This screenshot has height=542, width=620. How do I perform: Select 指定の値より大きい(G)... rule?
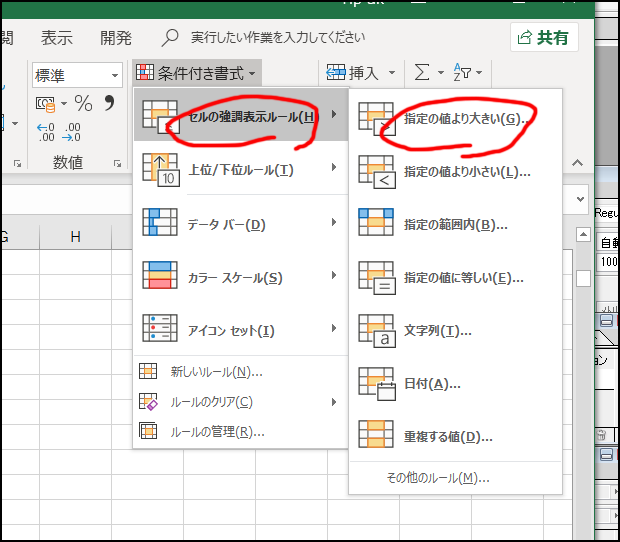(x=455, y=119)
